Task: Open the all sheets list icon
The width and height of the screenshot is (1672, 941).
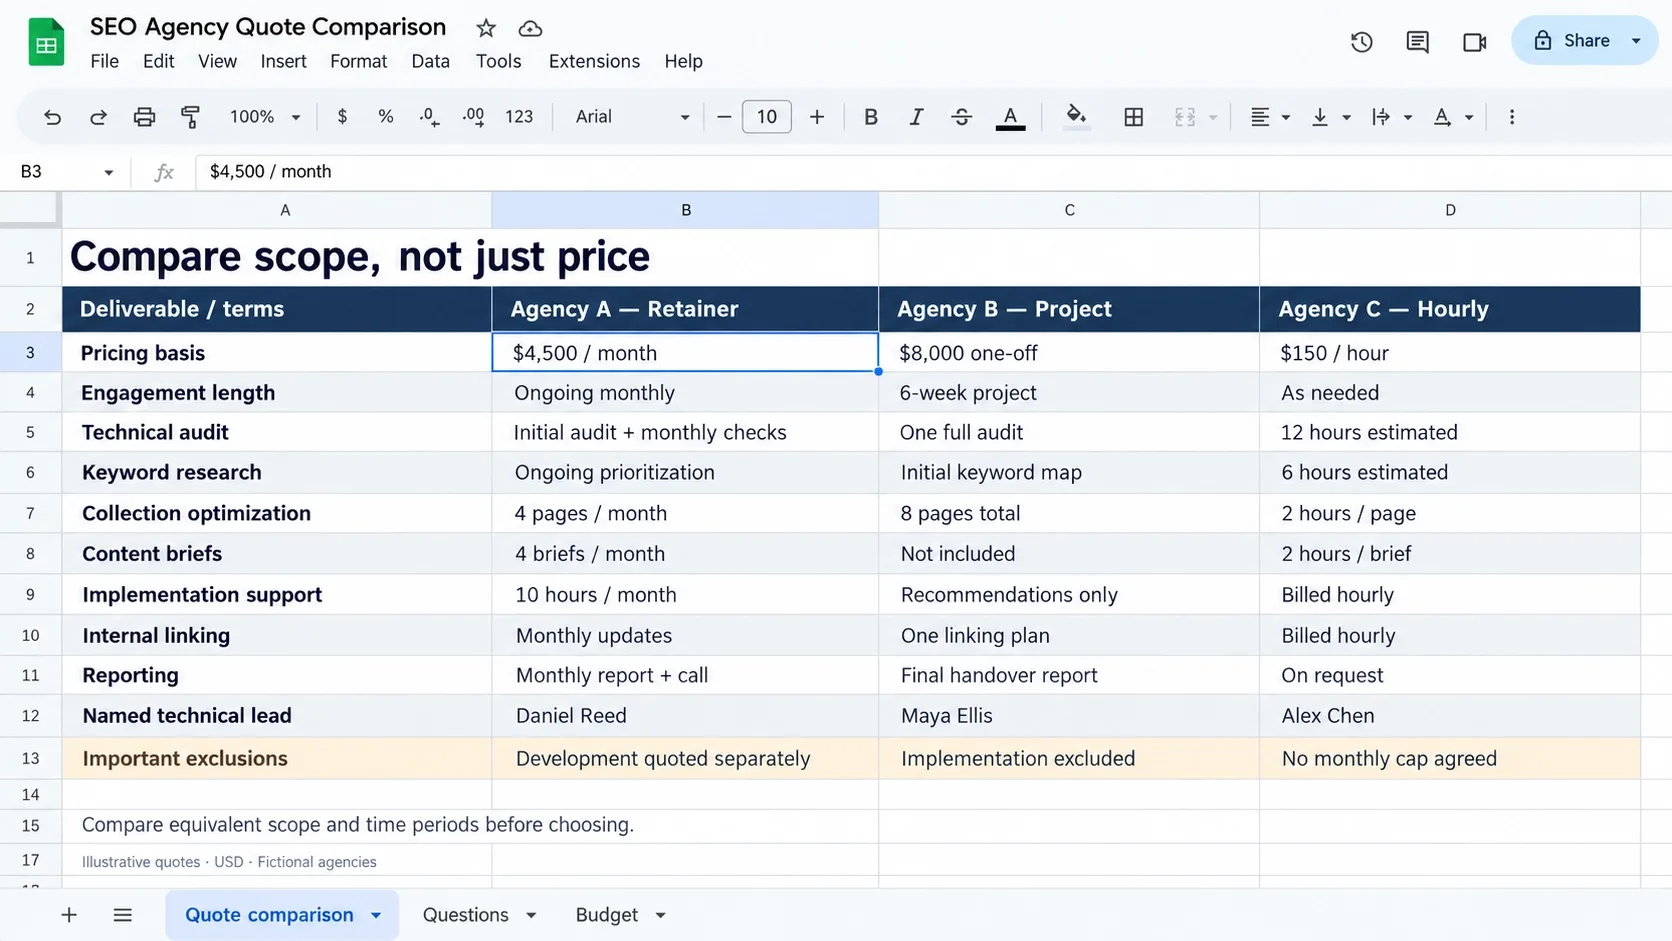Action: coord(122,915)
